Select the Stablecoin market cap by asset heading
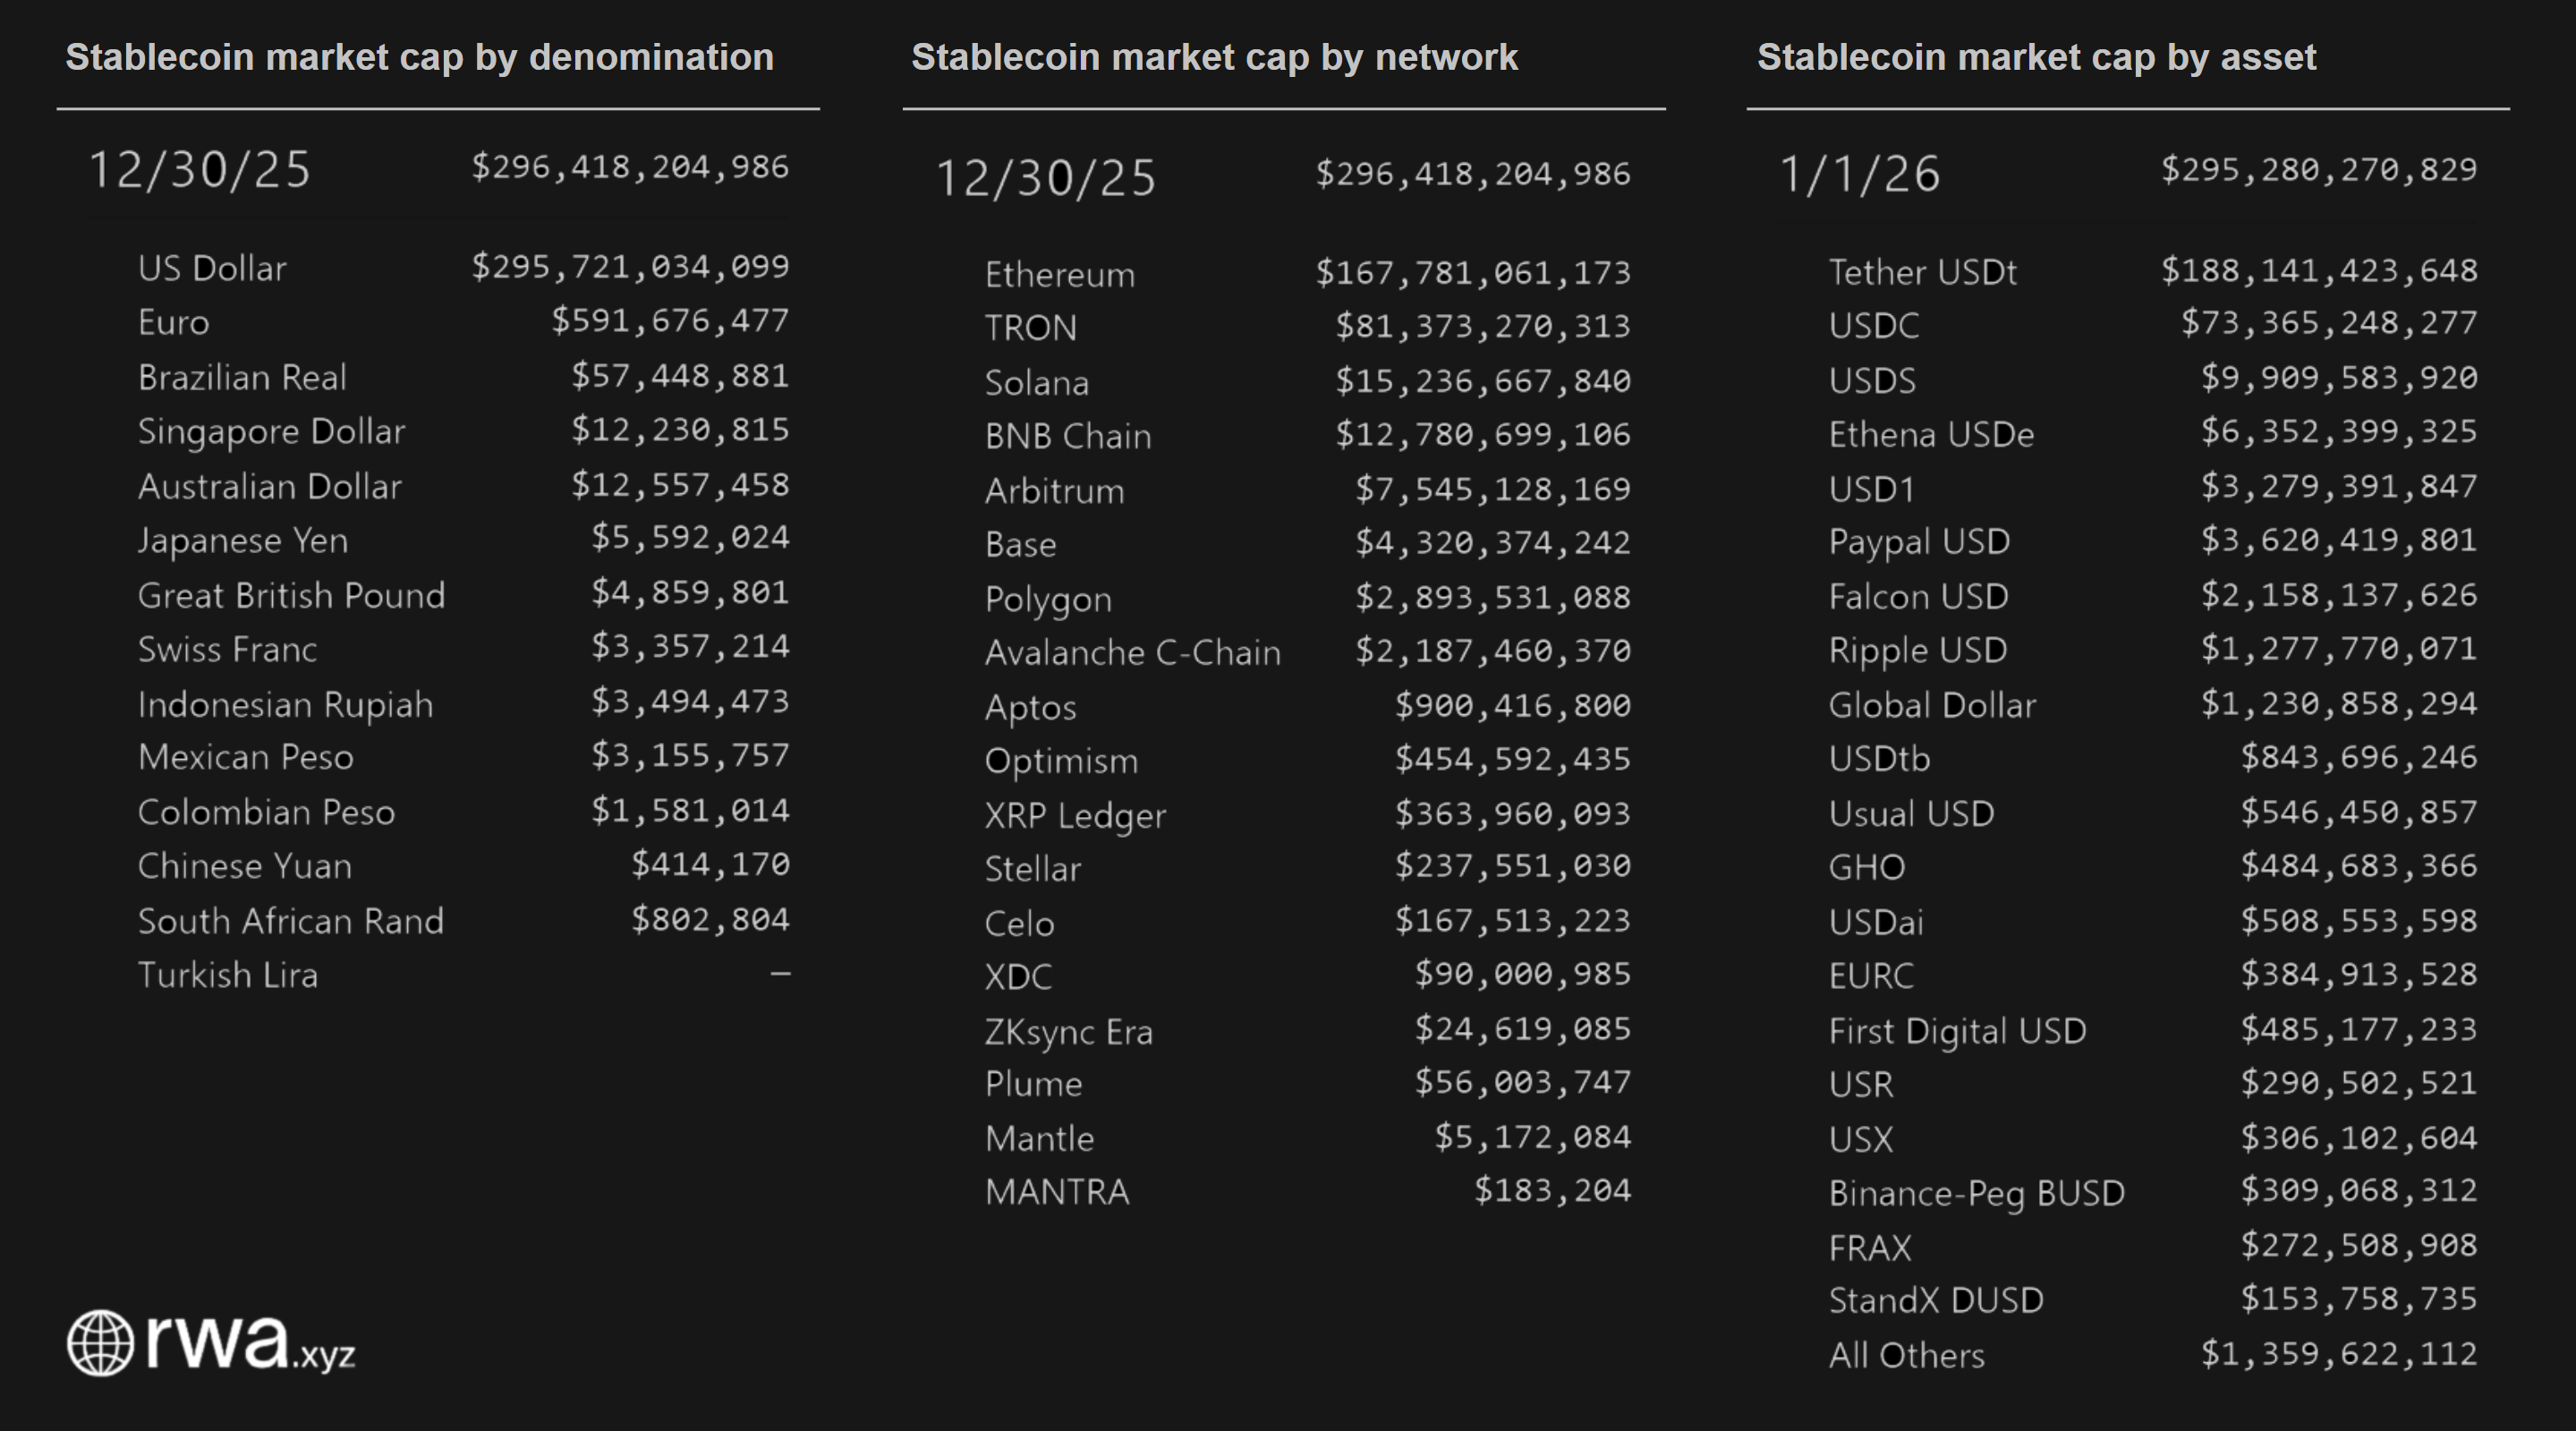This screenshot has height=1431, width=2576. coord(2036,58)
